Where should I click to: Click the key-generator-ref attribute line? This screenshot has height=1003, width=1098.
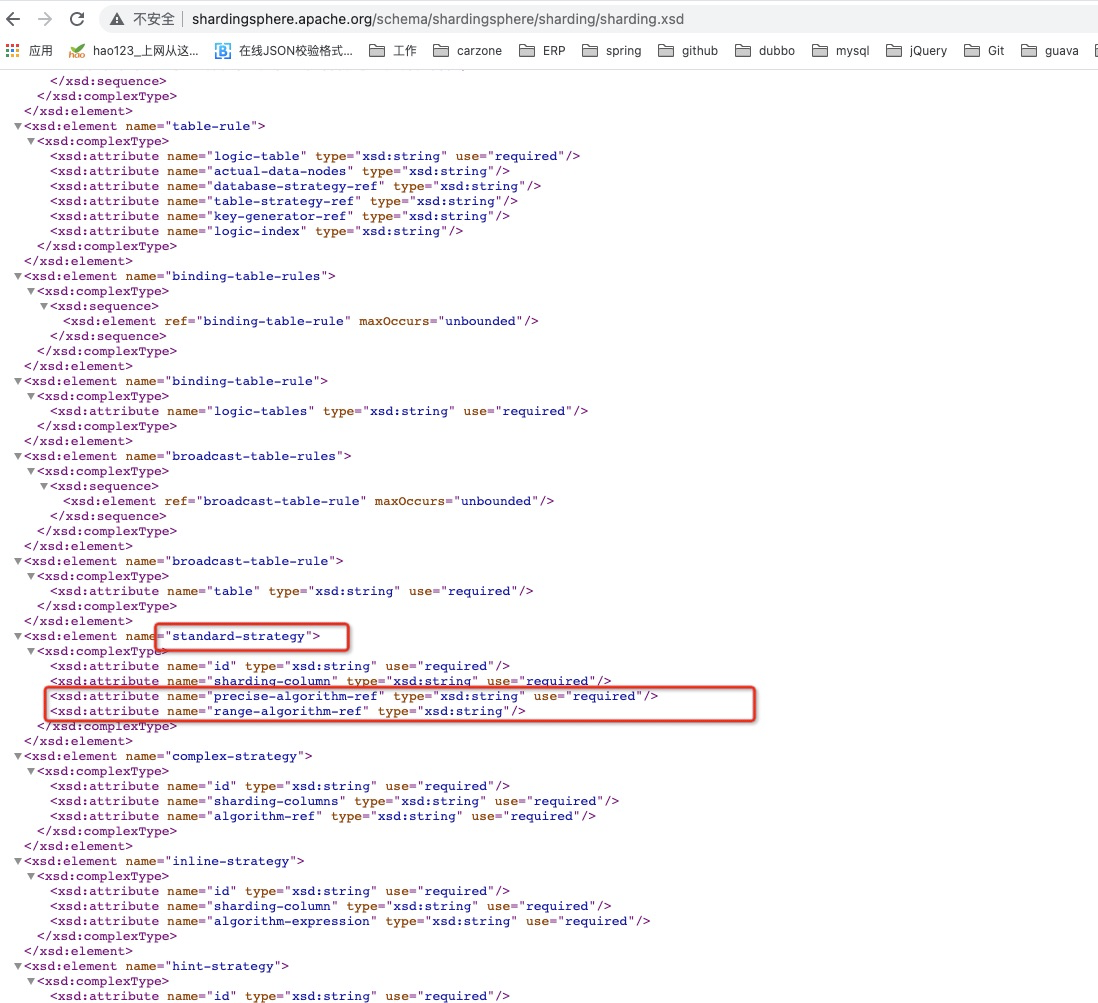tap(280, 216)
